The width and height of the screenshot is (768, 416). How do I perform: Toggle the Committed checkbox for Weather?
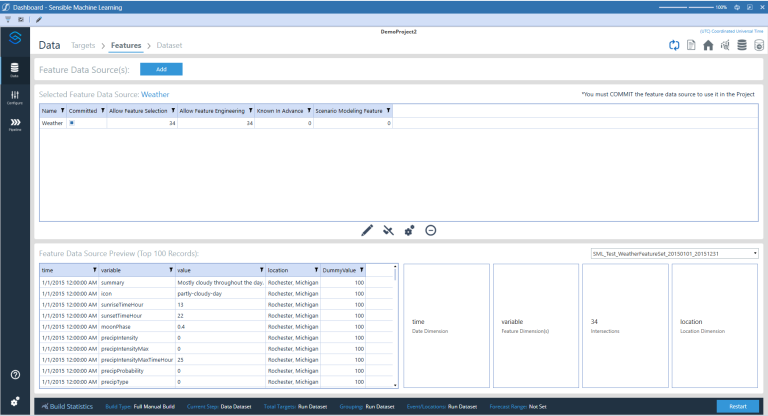click(72, 123)
